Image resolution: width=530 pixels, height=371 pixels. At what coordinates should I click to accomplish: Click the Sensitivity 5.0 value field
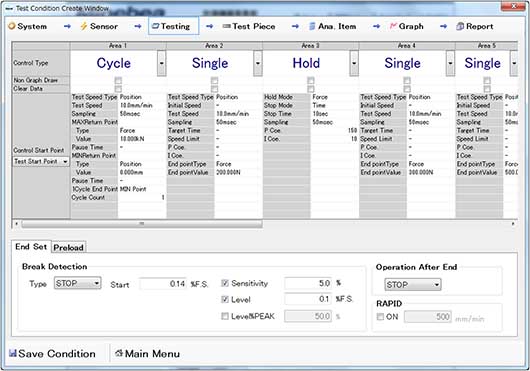(308, 283)
